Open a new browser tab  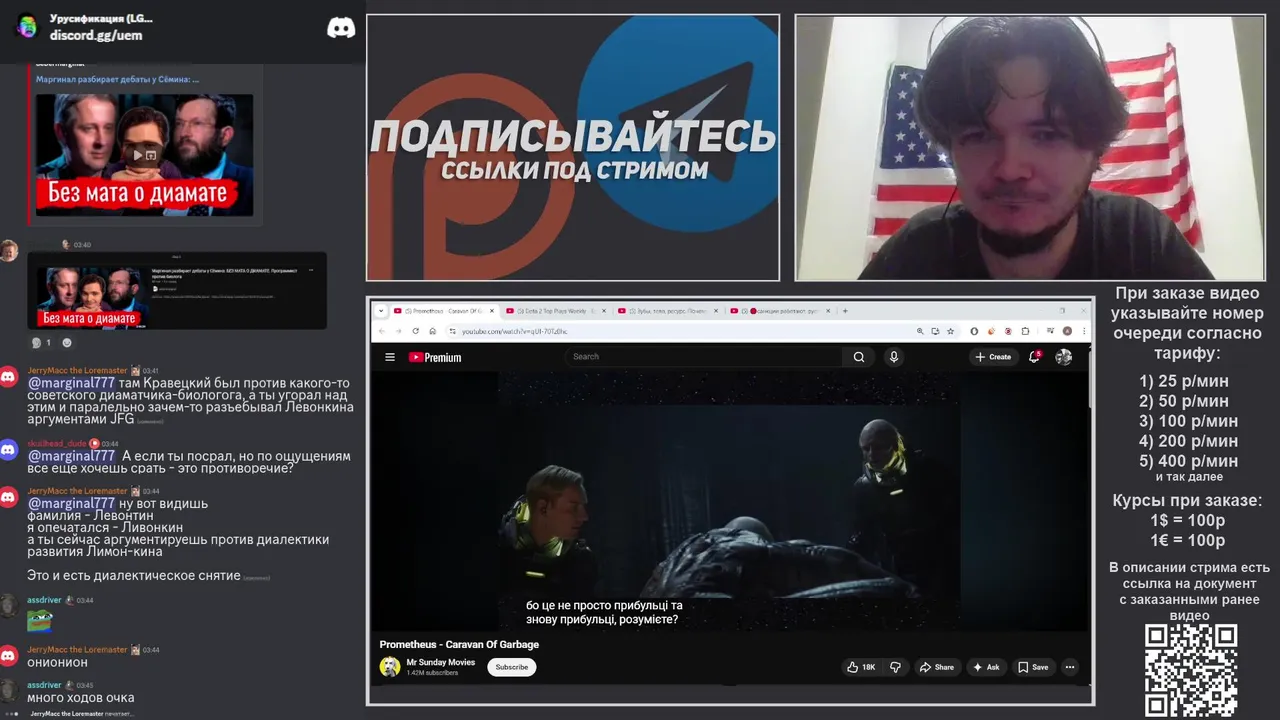pyautogui.click(x=845, y=311)
